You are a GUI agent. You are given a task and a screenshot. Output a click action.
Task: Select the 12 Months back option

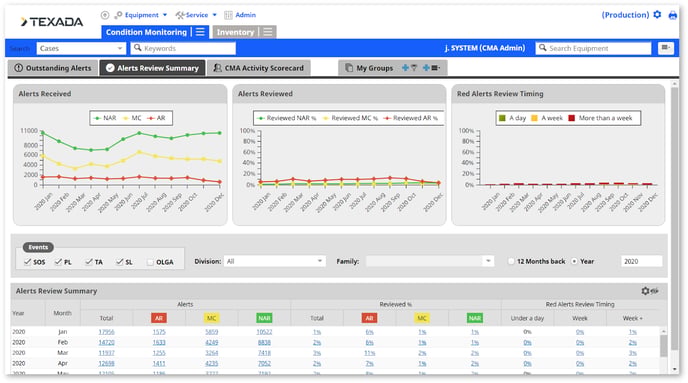tap(511, 261)
